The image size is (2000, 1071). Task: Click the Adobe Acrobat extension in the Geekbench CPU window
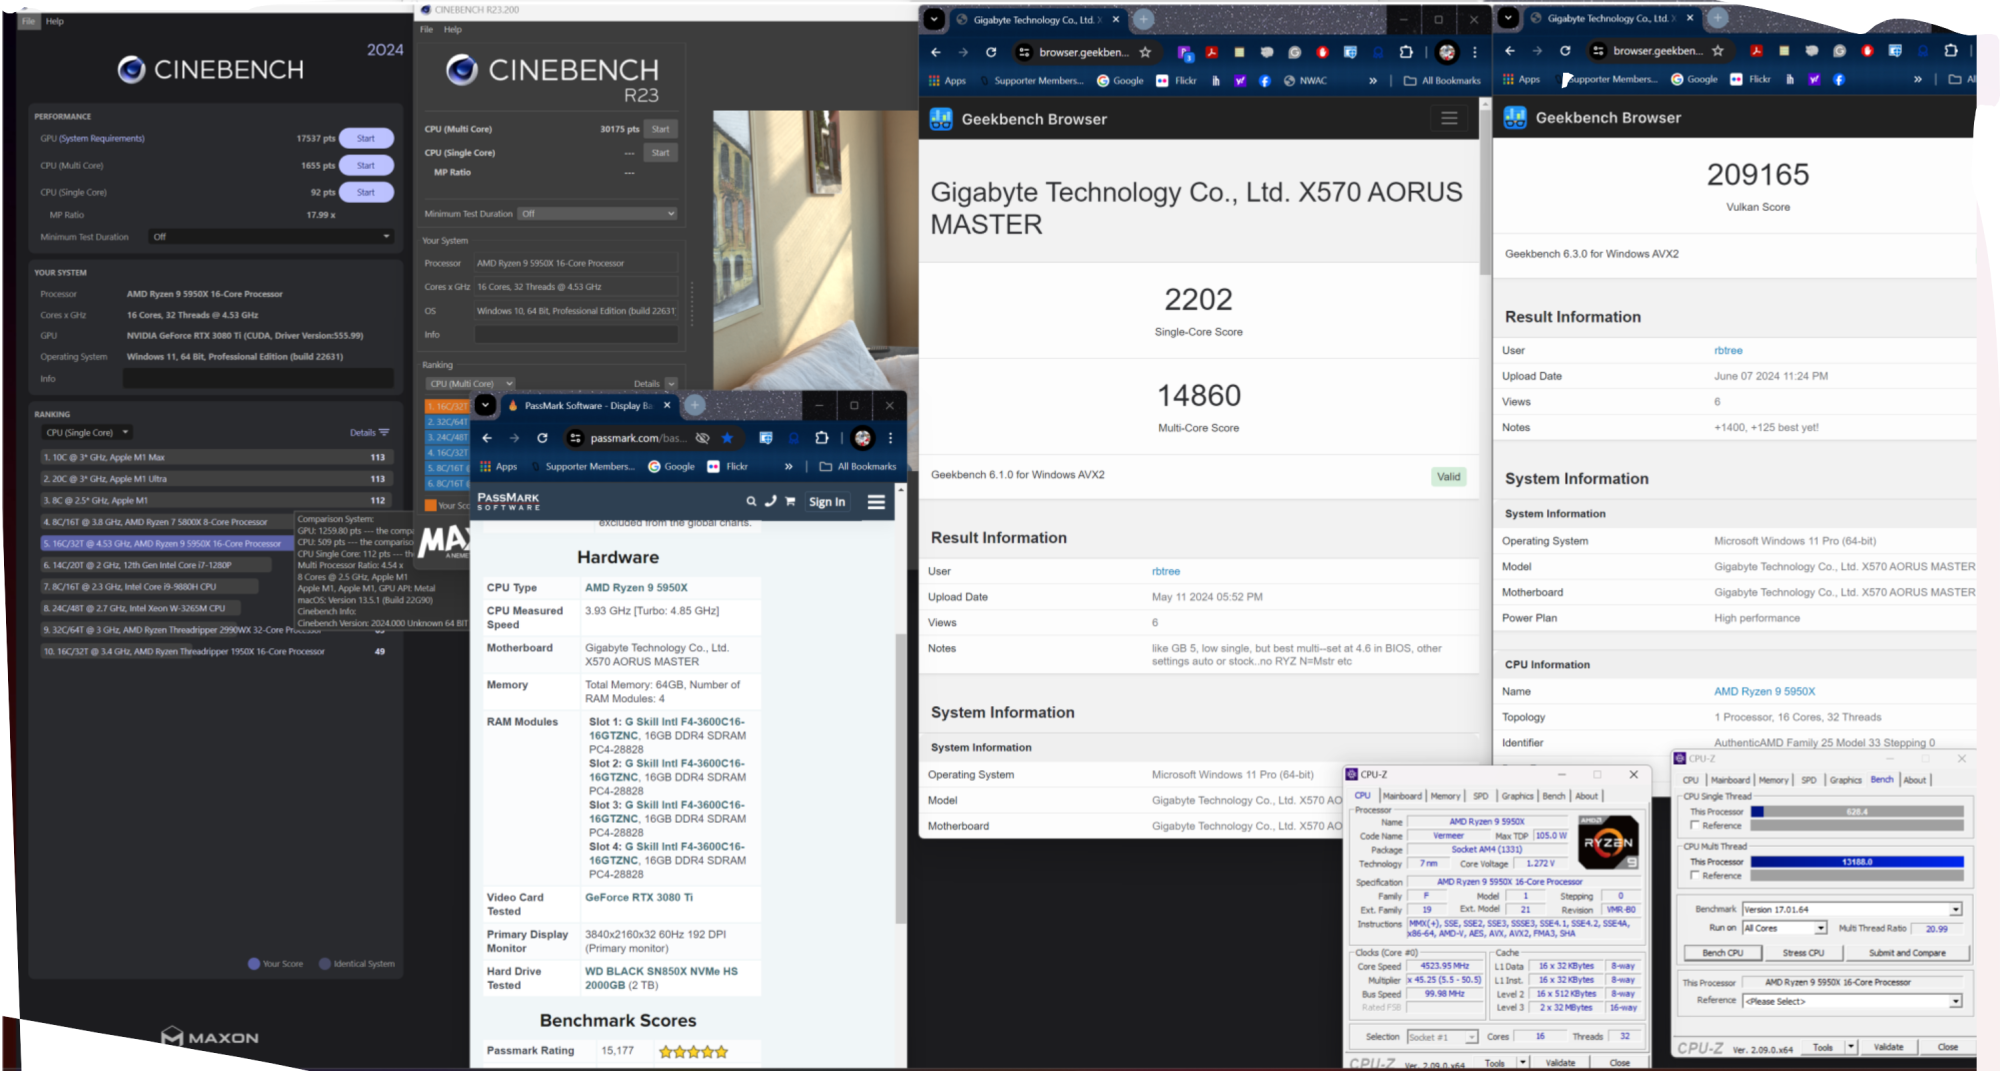pyautogui.click(x=1211, y=52)
